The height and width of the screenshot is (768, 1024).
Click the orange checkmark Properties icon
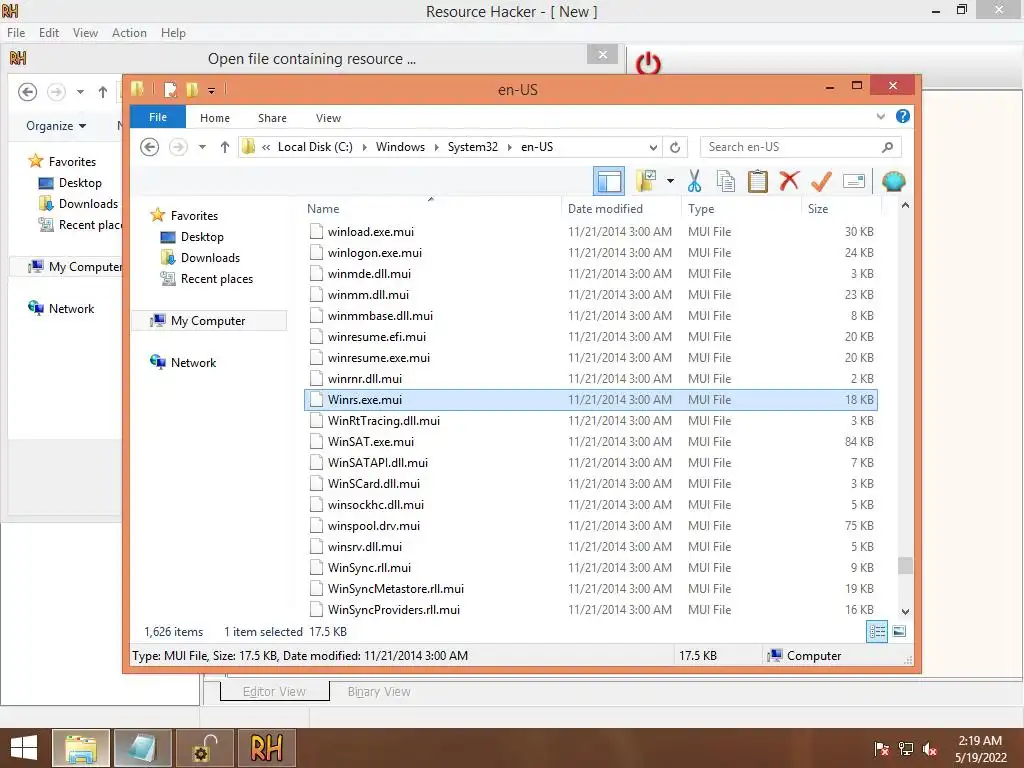click(x=821, y=181)
